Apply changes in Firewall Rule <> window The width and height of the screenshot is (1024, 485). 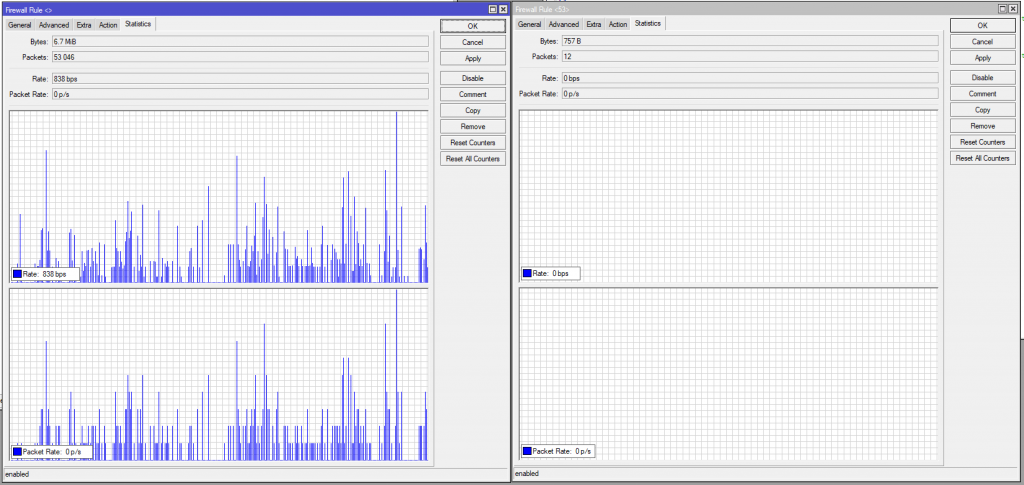(x=473, y=59)
